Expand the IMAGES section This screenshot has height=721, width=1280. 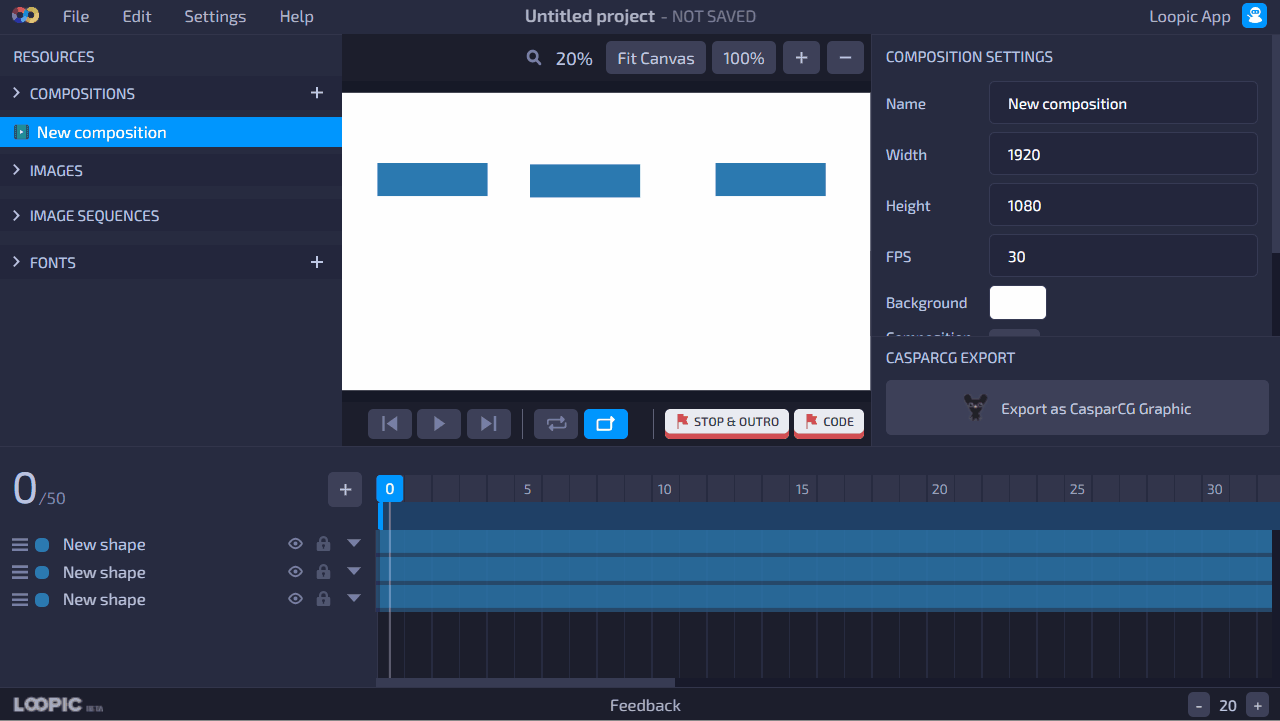point(16,170)
